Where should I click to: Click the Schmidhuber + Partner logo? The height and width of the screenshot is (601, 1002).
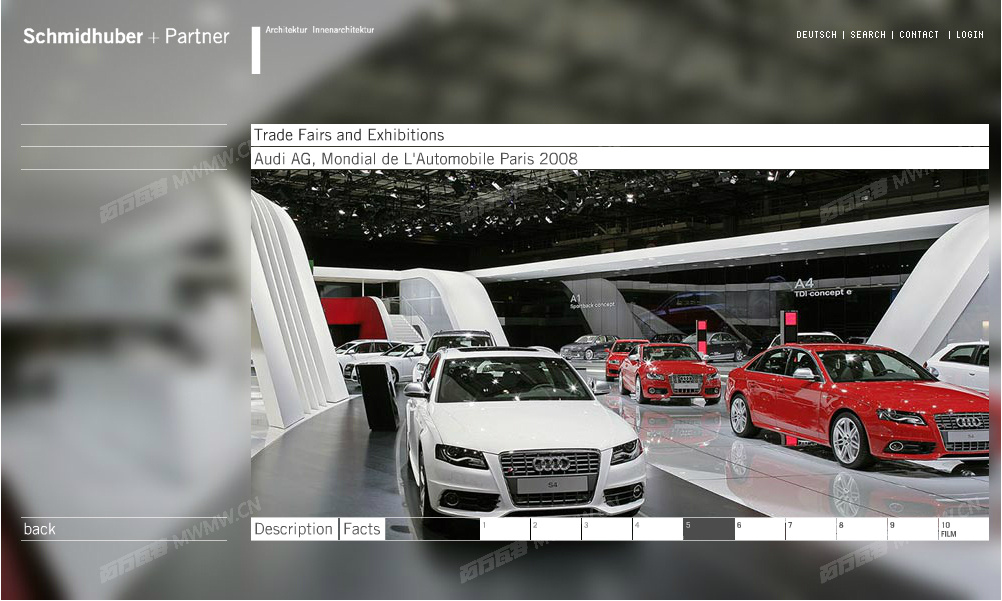tap(126, 36)
